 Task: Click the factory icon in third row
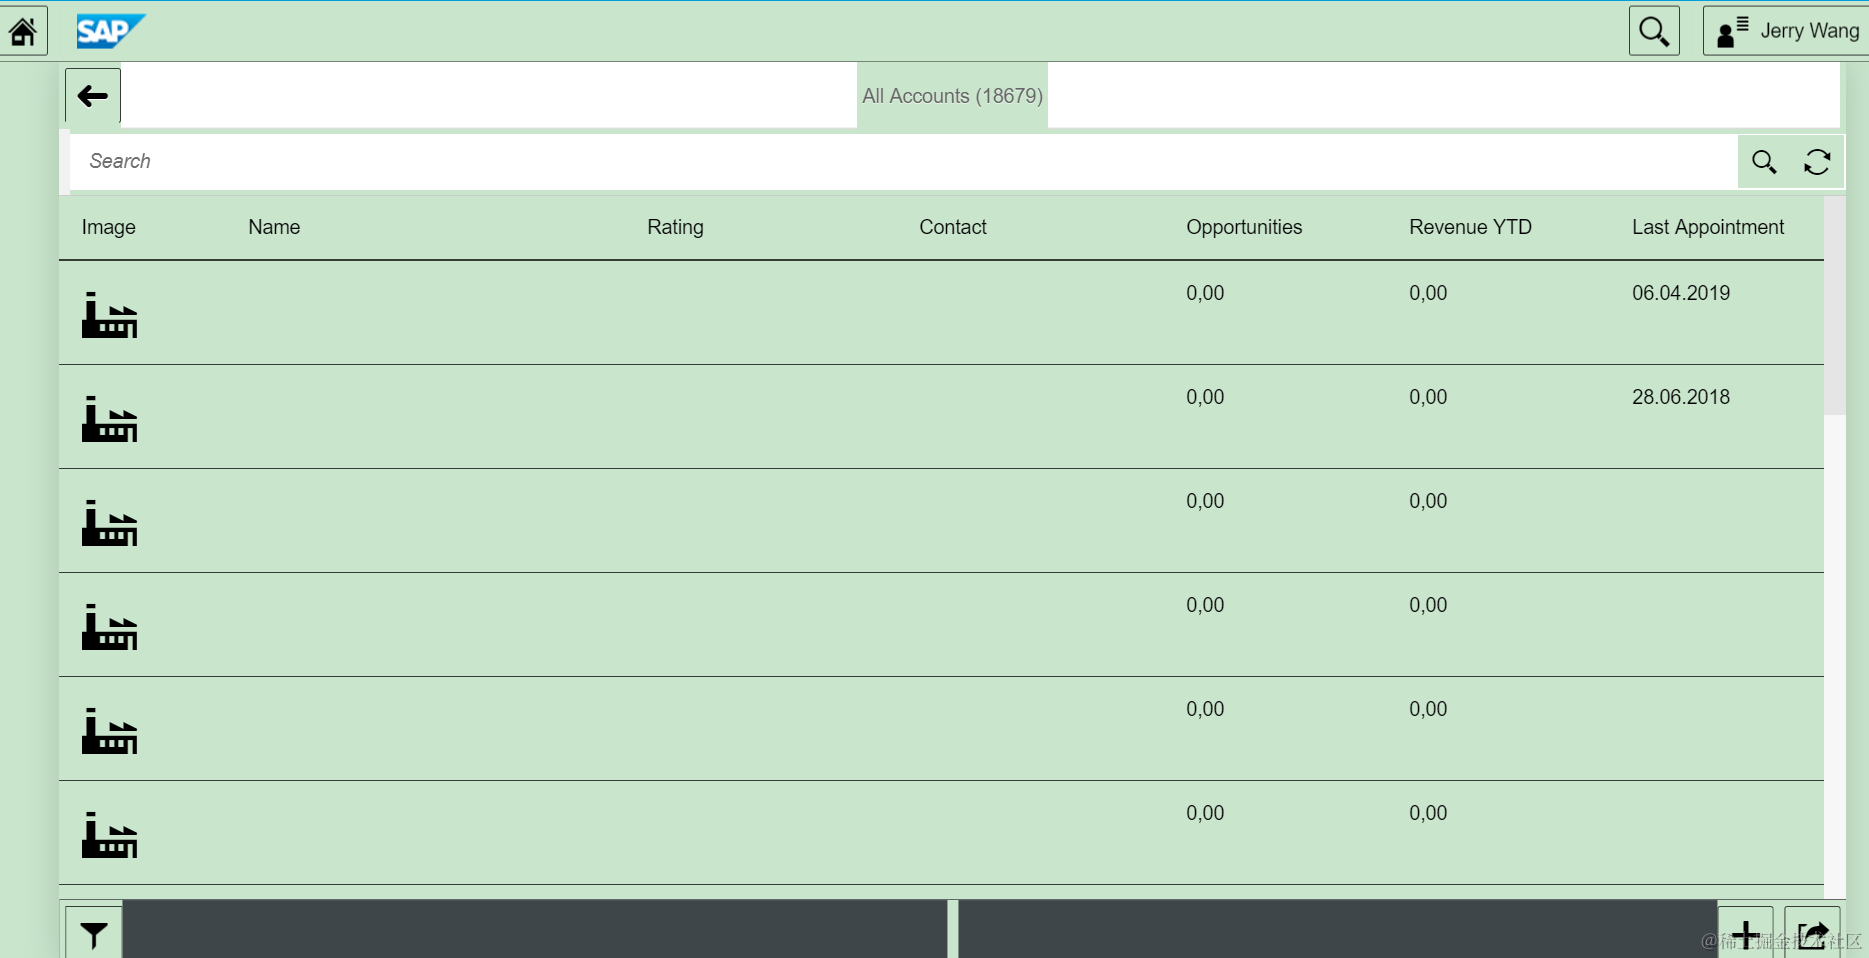coord(109,523)
